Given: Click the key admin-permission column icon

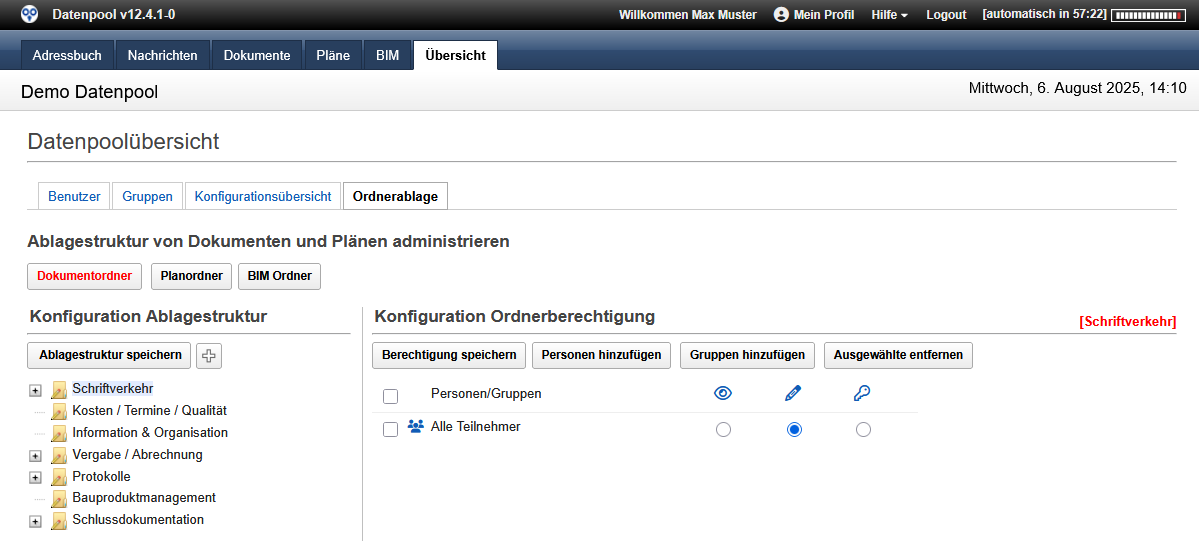Looking at the screenshot, I should tap(862, 394).
